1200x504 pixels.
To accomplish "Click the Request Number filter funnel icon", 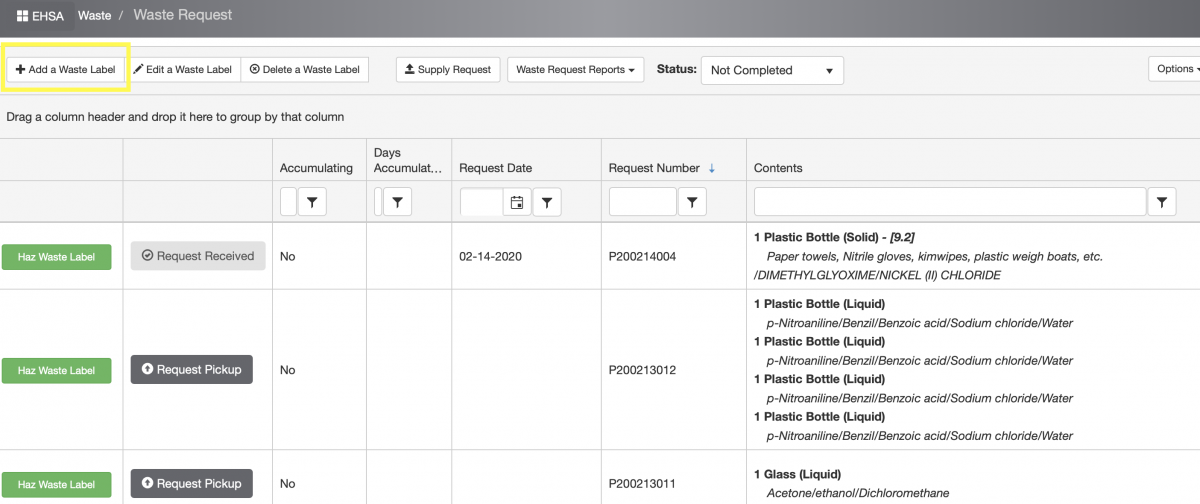I will (x=693, y=203).
